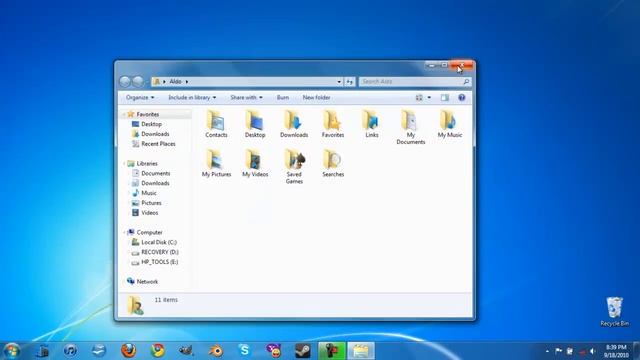Collapse the Favorites group in sidebar
Viewport: 640px width, 360px height.
pyautogui.click(x=124, y=114)
